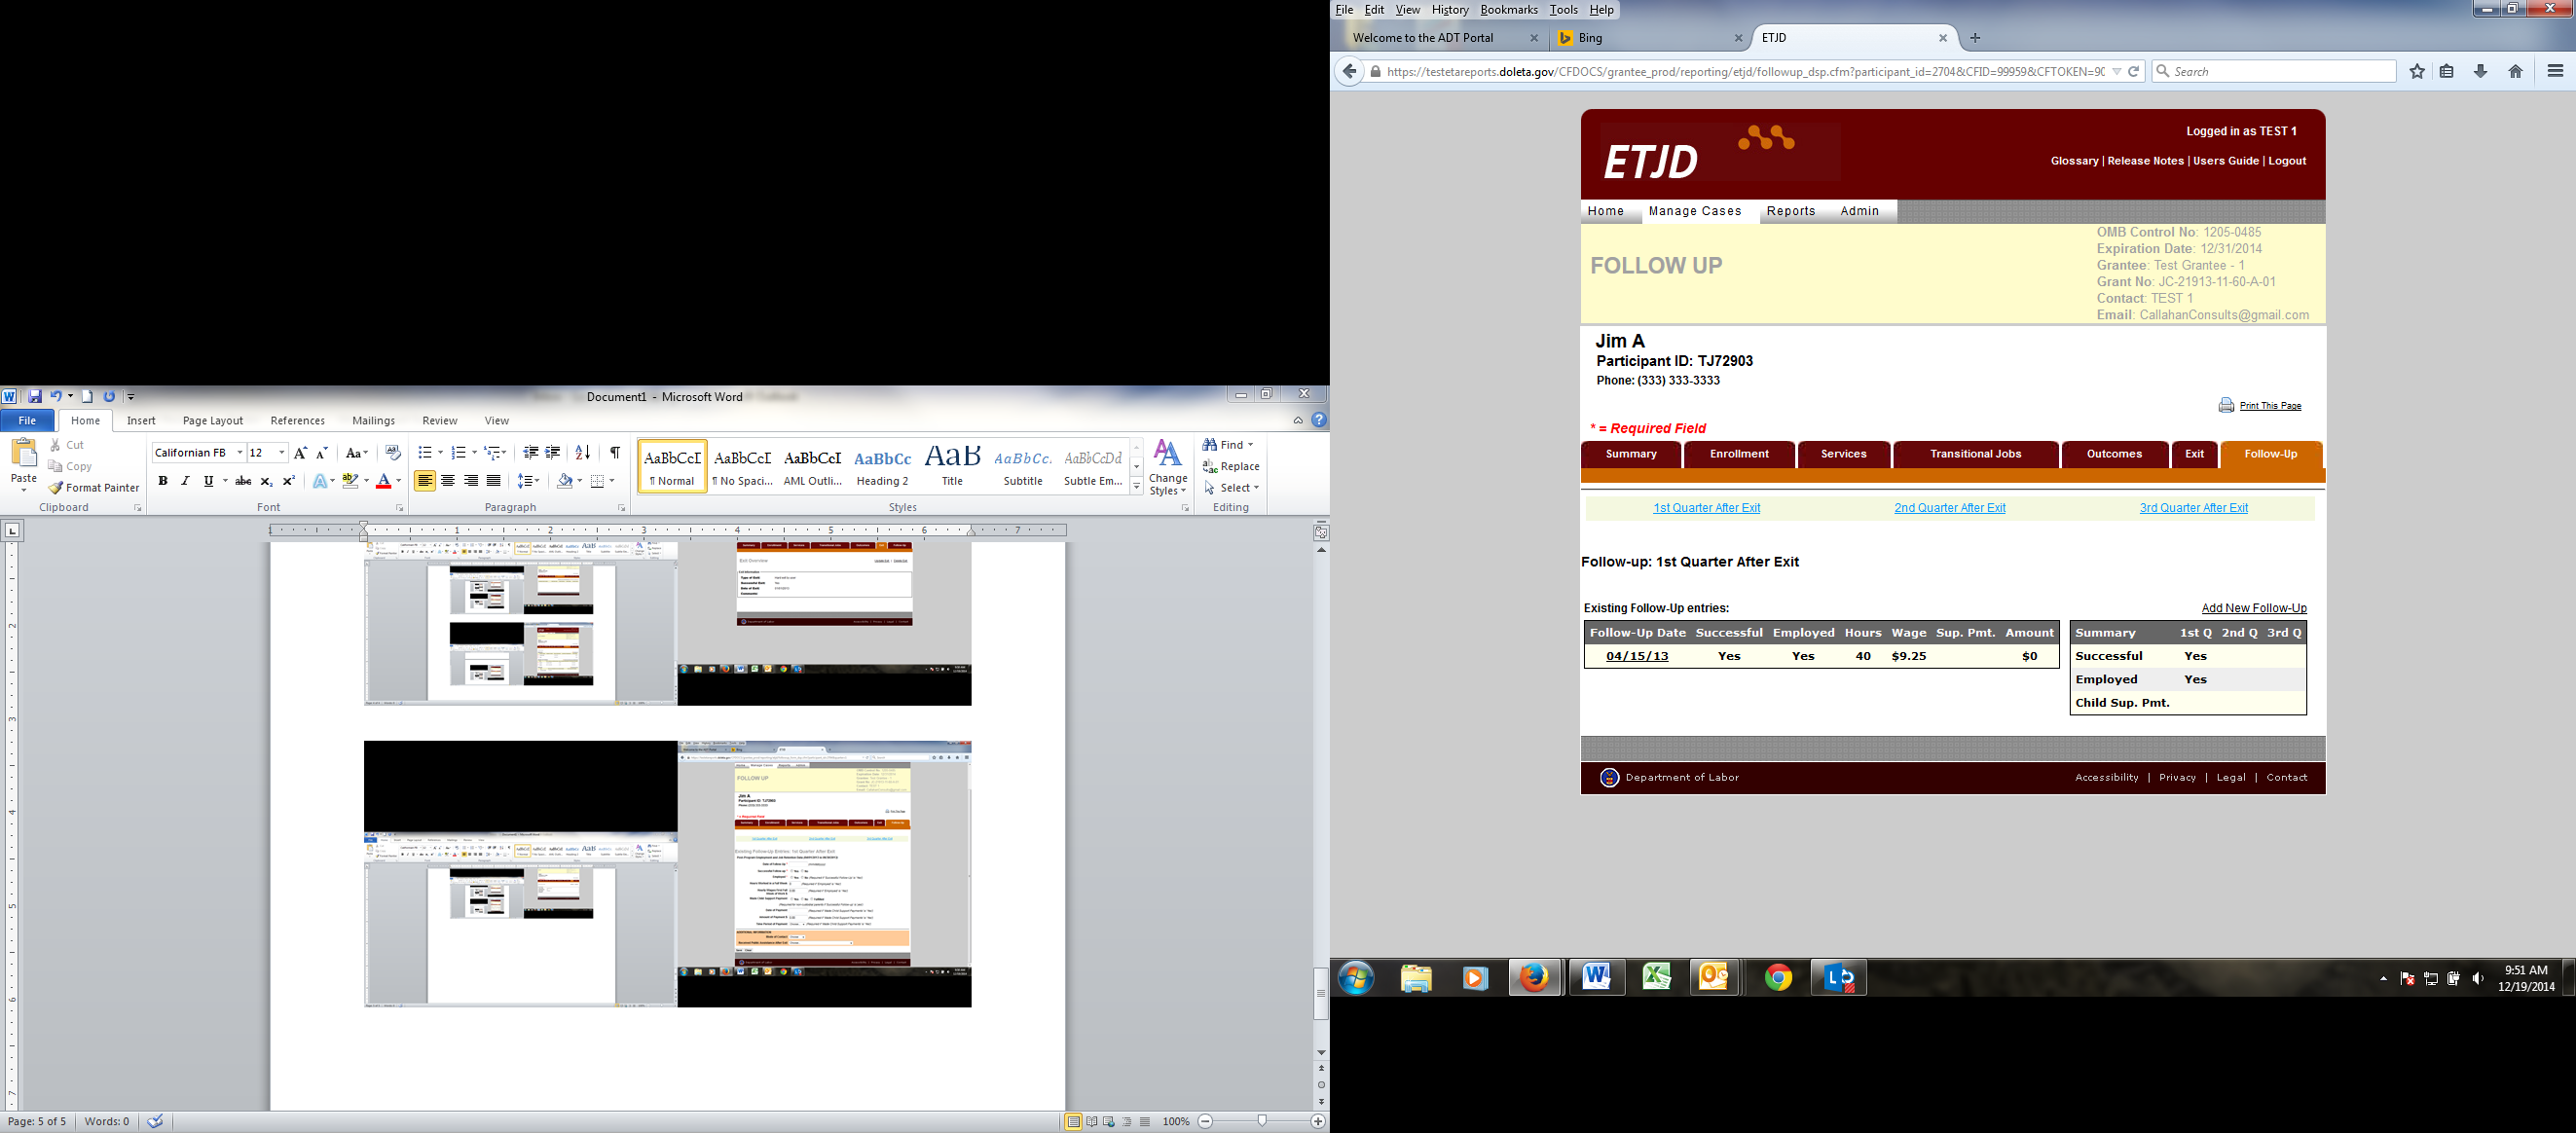
Task: Click the printer icon beside Print This Page
Action: pyautogui.click(x=2226, y=405)
